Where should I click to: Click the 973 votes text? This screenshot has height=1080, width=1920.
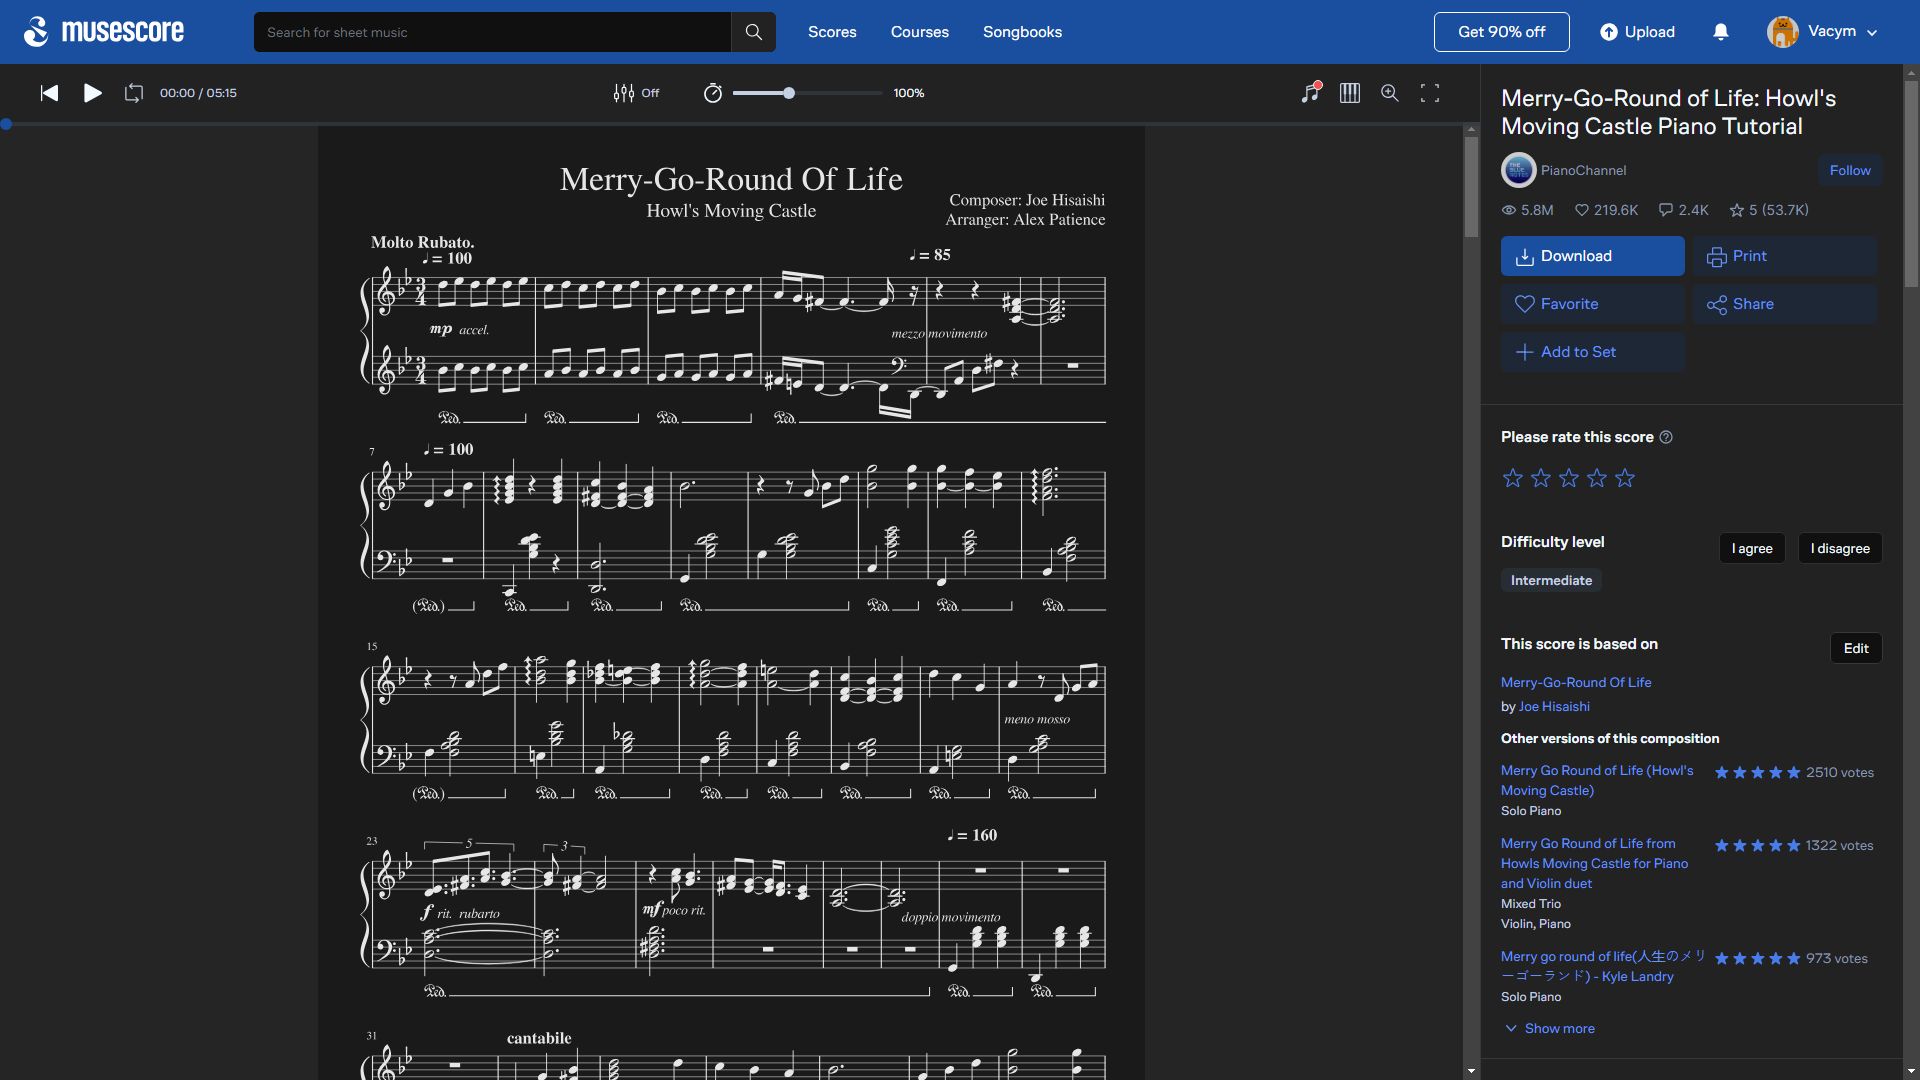pos(1837,958)
